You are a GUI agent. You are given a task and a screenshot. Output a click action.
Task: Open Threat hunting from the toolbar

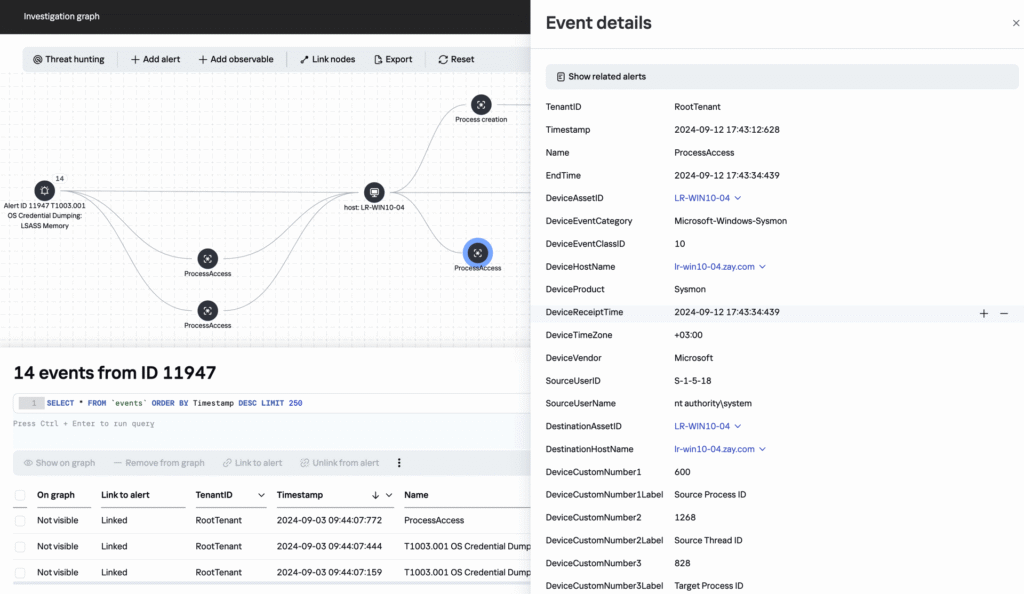click(69, 59)
